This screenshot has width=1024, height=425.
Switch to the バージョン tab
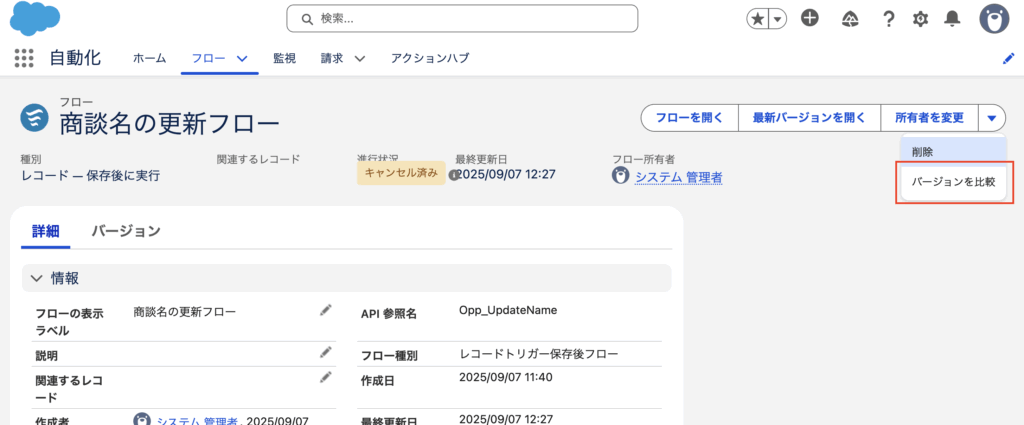pyautogui.click(x=126, y=231)
